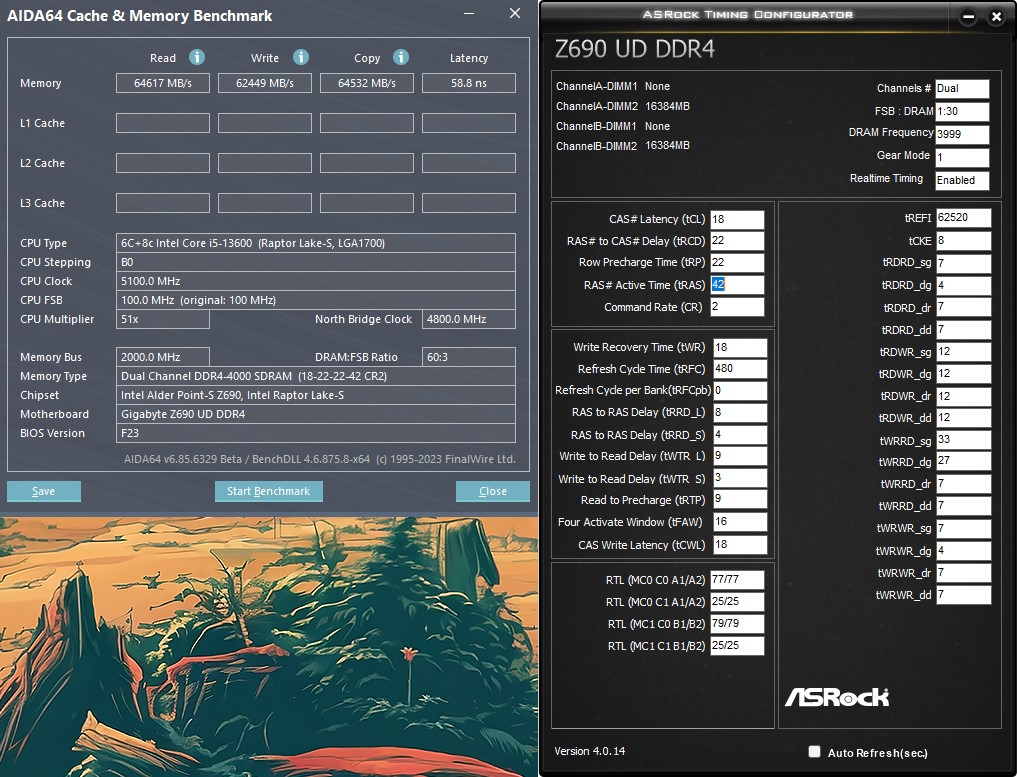Click the Close button in AIDA64
Viewport: 1017px width, 777px height.
pos(493,491)
